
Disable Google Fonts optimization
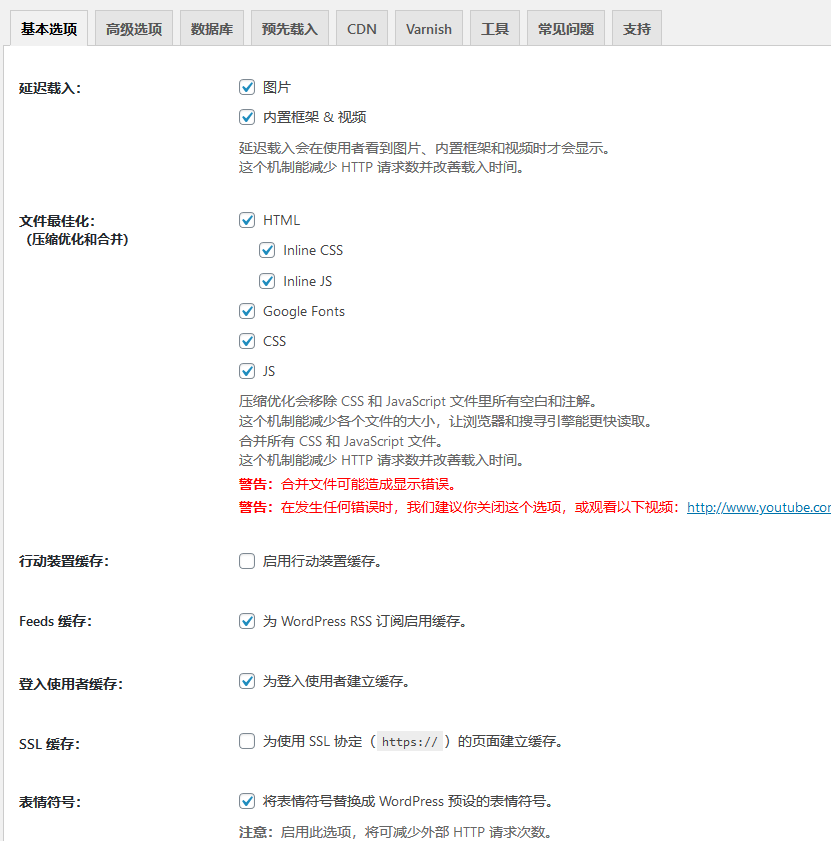247,311
